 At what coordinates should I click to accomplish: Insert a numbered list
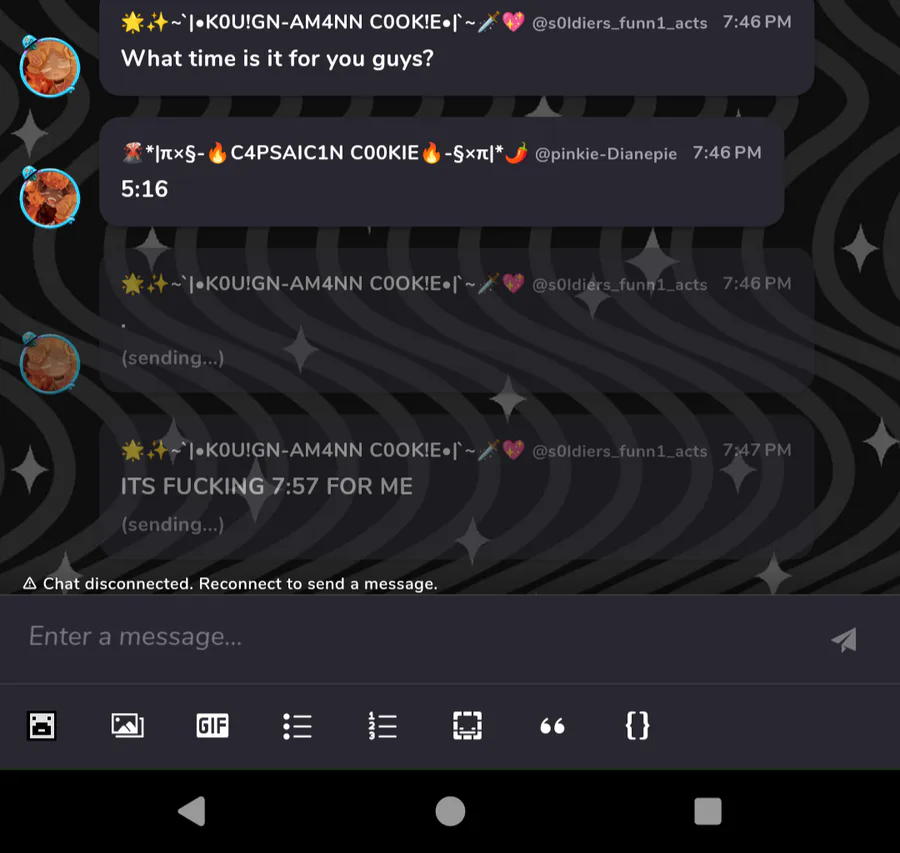382,726
